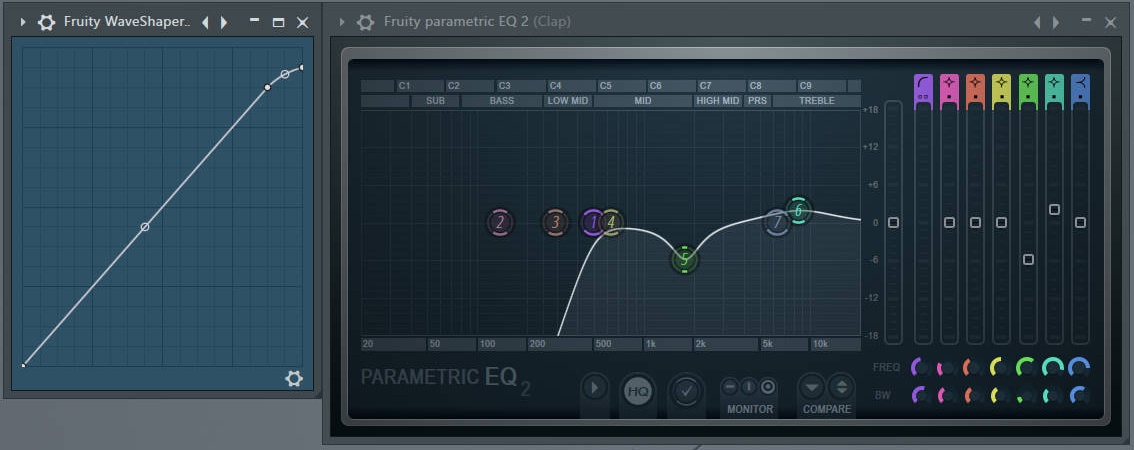Select the circle monitor mode option
This screenshot has width=1134, height=450.
(x=768, y=387)
